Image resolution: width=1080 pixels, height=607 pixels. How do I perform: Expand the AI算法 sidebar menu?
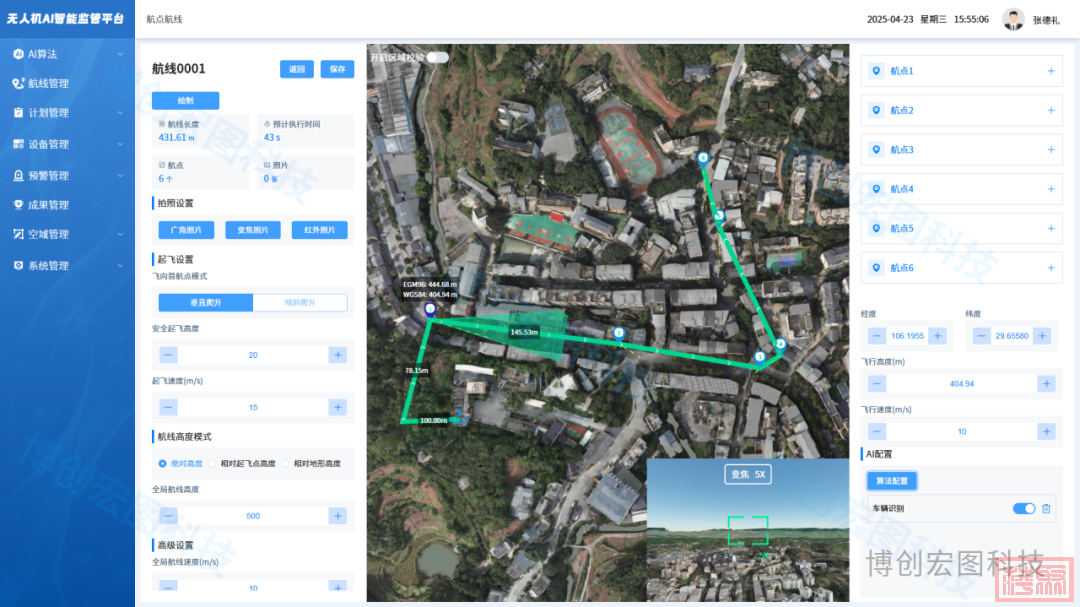[x=66, y=54]
